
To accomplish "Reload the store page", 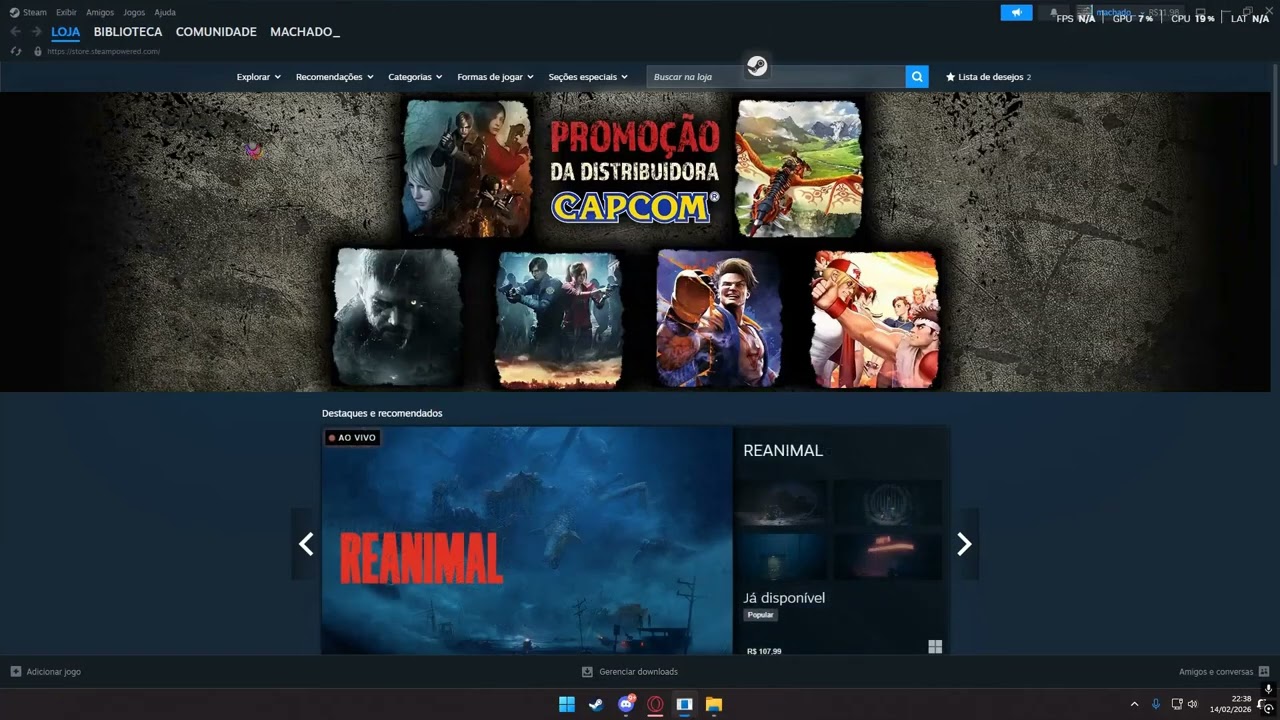I will [16, 51].
